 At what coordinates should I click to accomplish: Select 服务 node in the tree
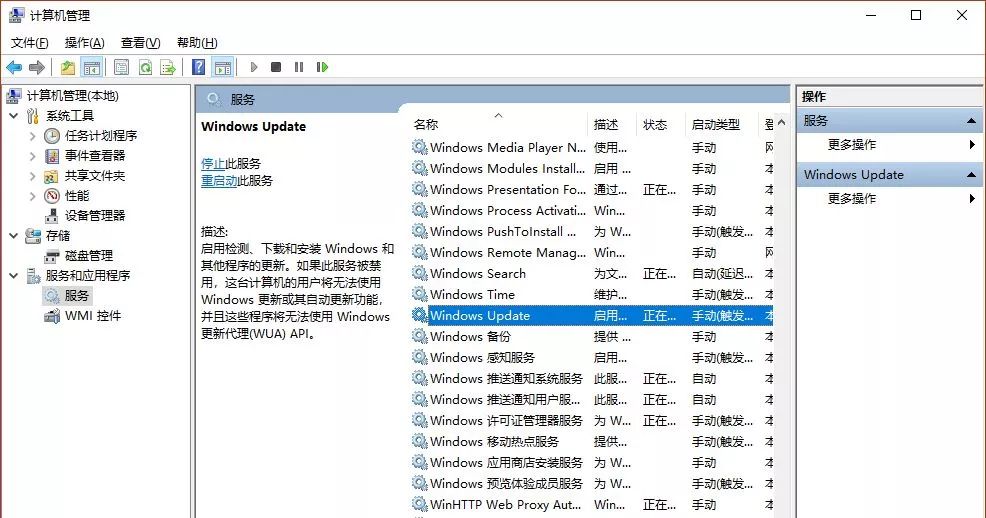tap(77, 295)
